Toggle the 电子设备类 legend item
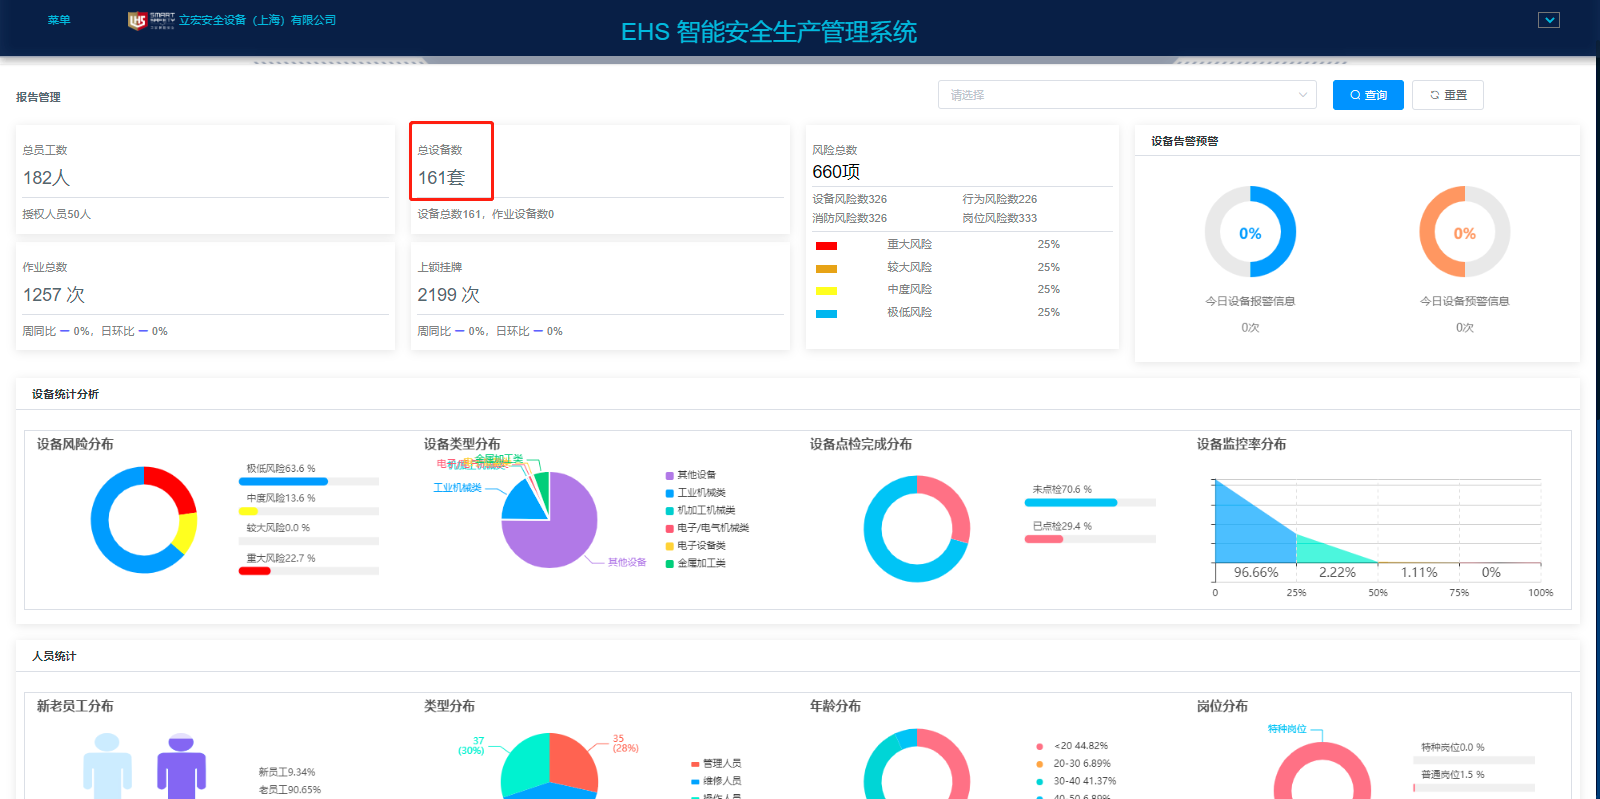Viewport: 1600px width, 799px height. (696, 546)
